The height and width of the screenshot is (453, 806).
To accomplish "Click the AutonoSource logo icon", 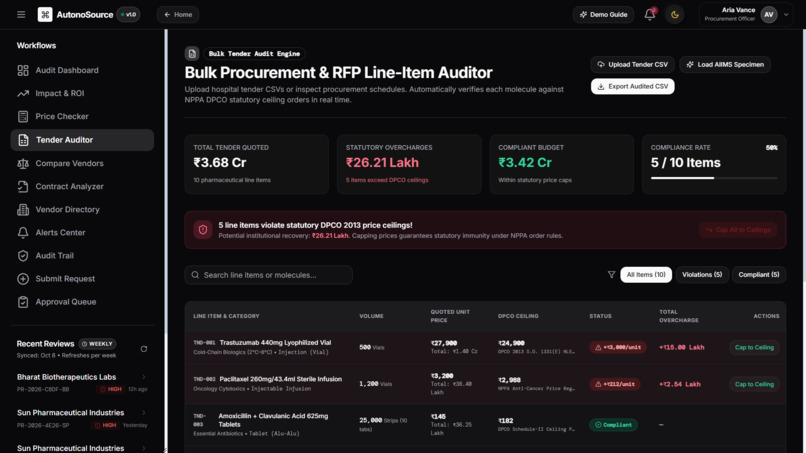I will (x=45, y=14).
